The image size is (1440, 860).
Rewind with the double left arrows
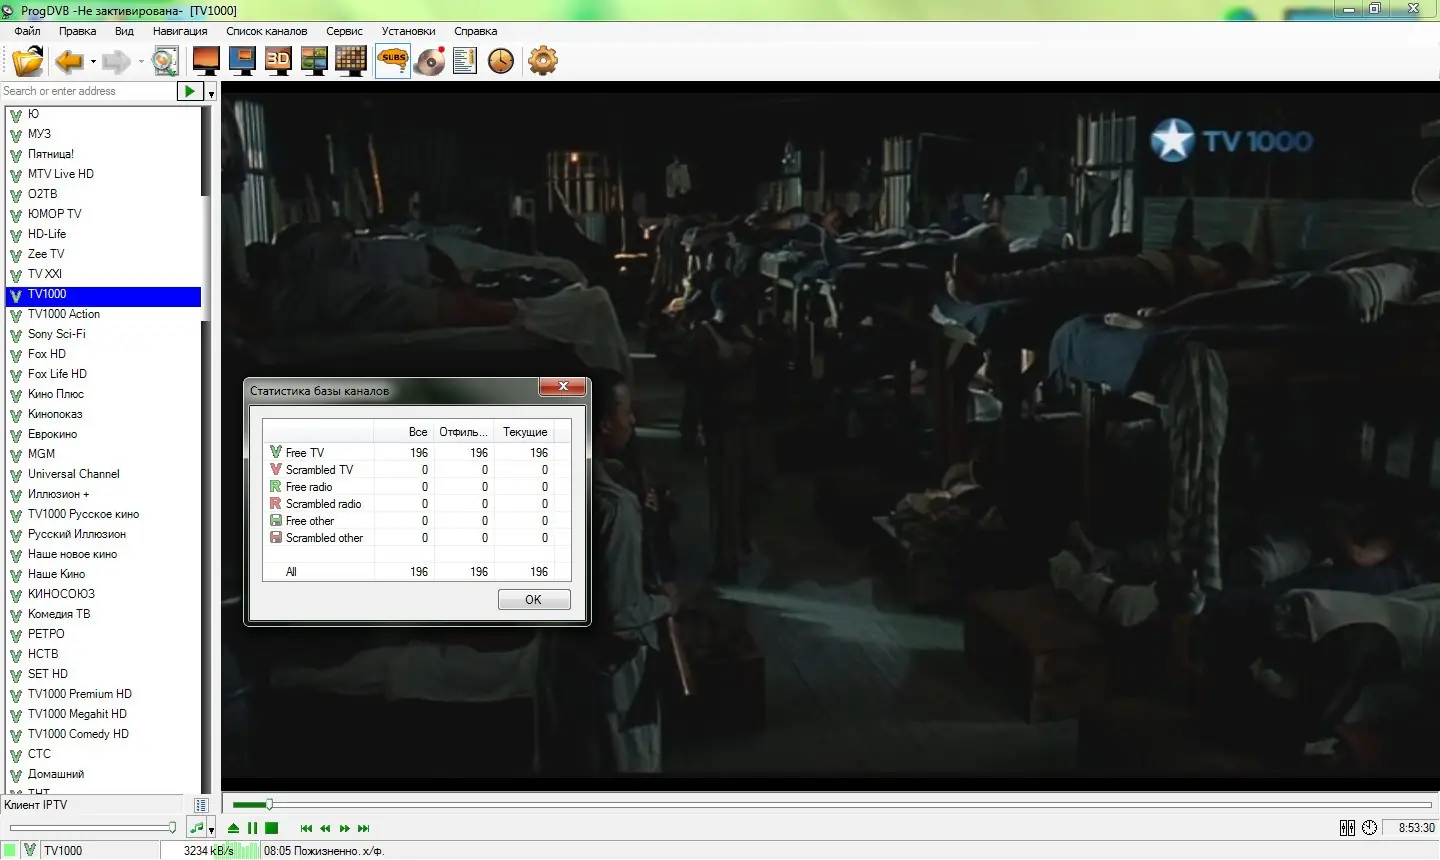click(x=325, y=828)
